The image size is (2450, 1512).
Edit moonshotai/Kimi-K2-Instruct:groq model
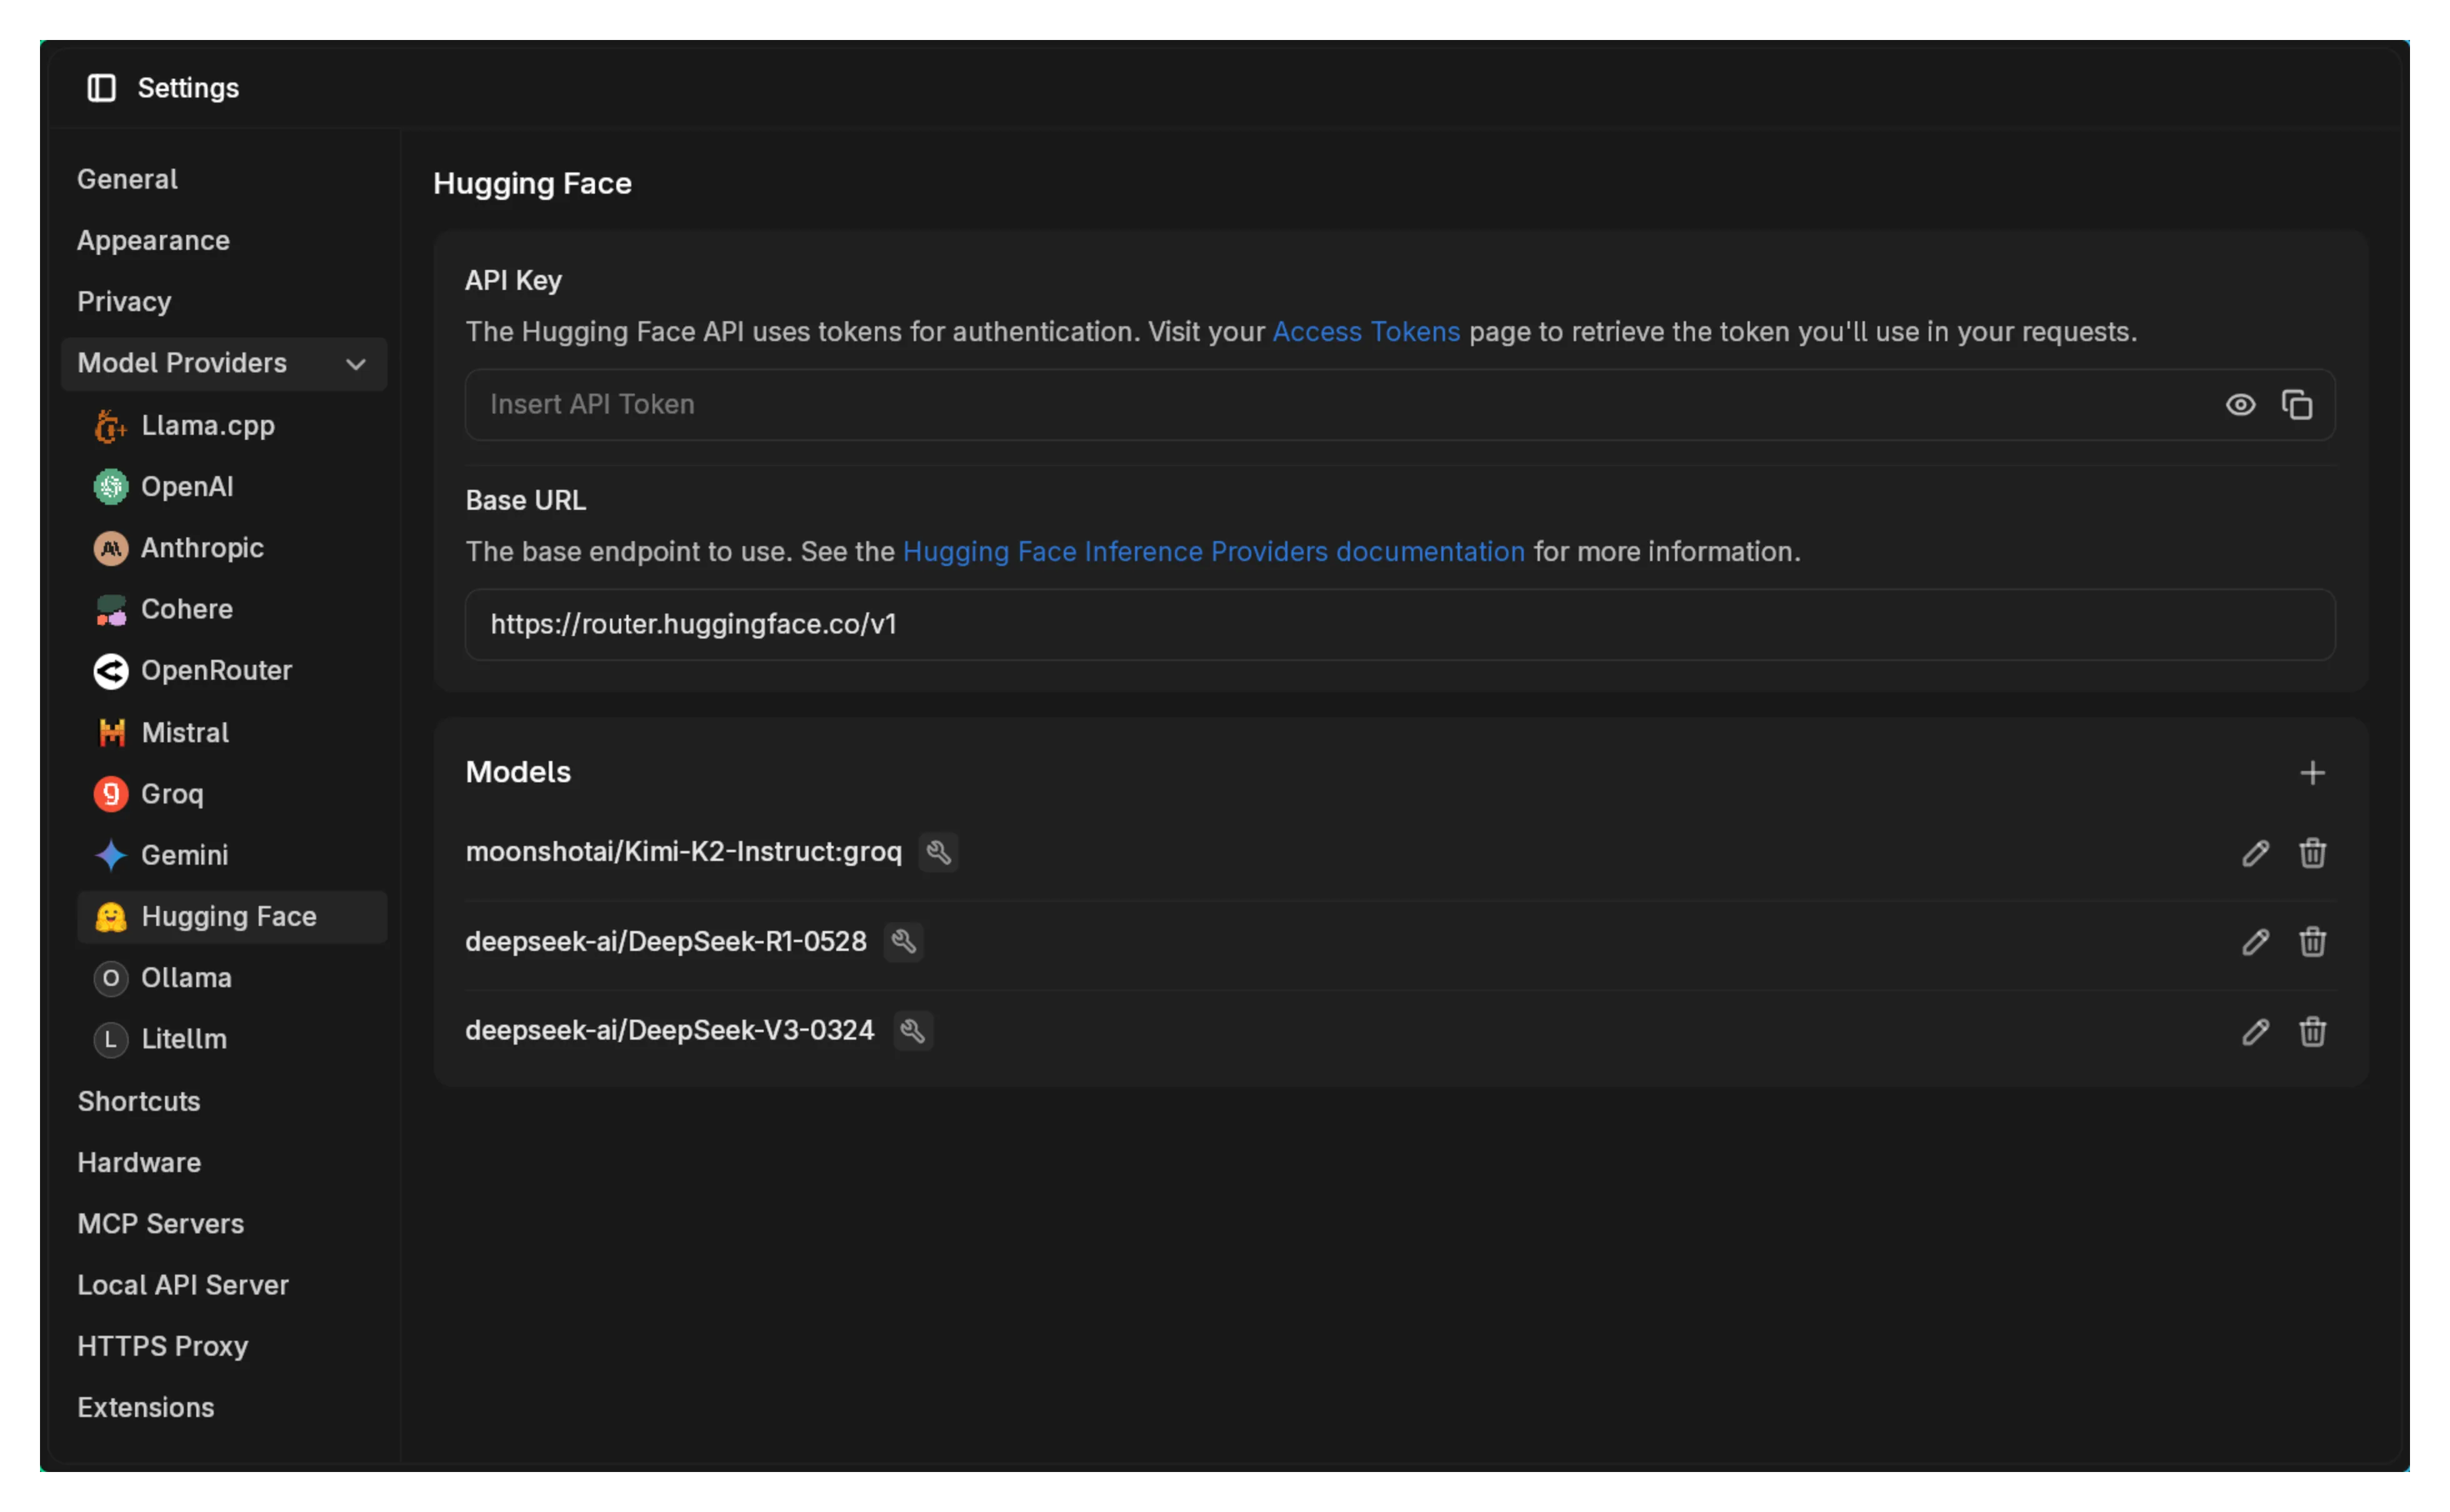2255,853
